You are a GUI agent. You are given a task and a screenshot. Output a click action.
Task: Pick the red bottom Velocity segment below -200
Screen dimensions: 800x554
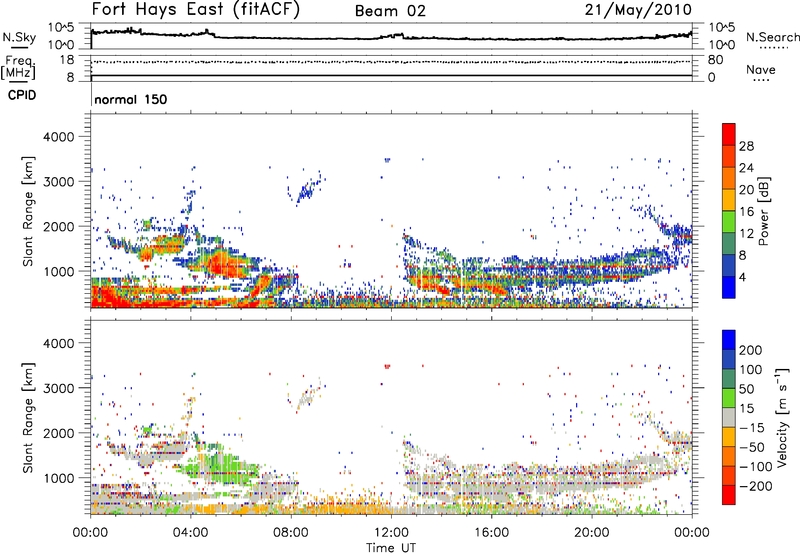point(729,495)
